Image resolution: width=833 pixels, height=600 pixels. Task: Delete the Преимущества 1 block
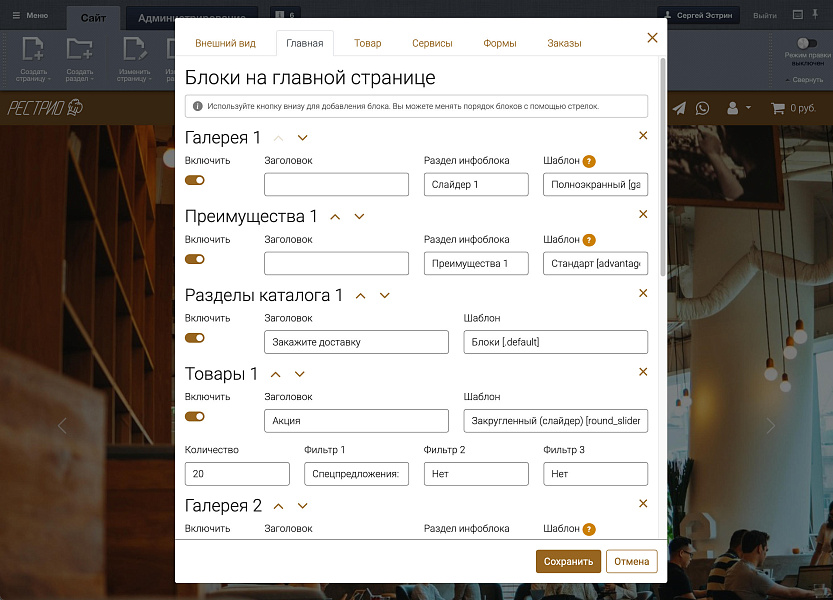pos(643,215)
